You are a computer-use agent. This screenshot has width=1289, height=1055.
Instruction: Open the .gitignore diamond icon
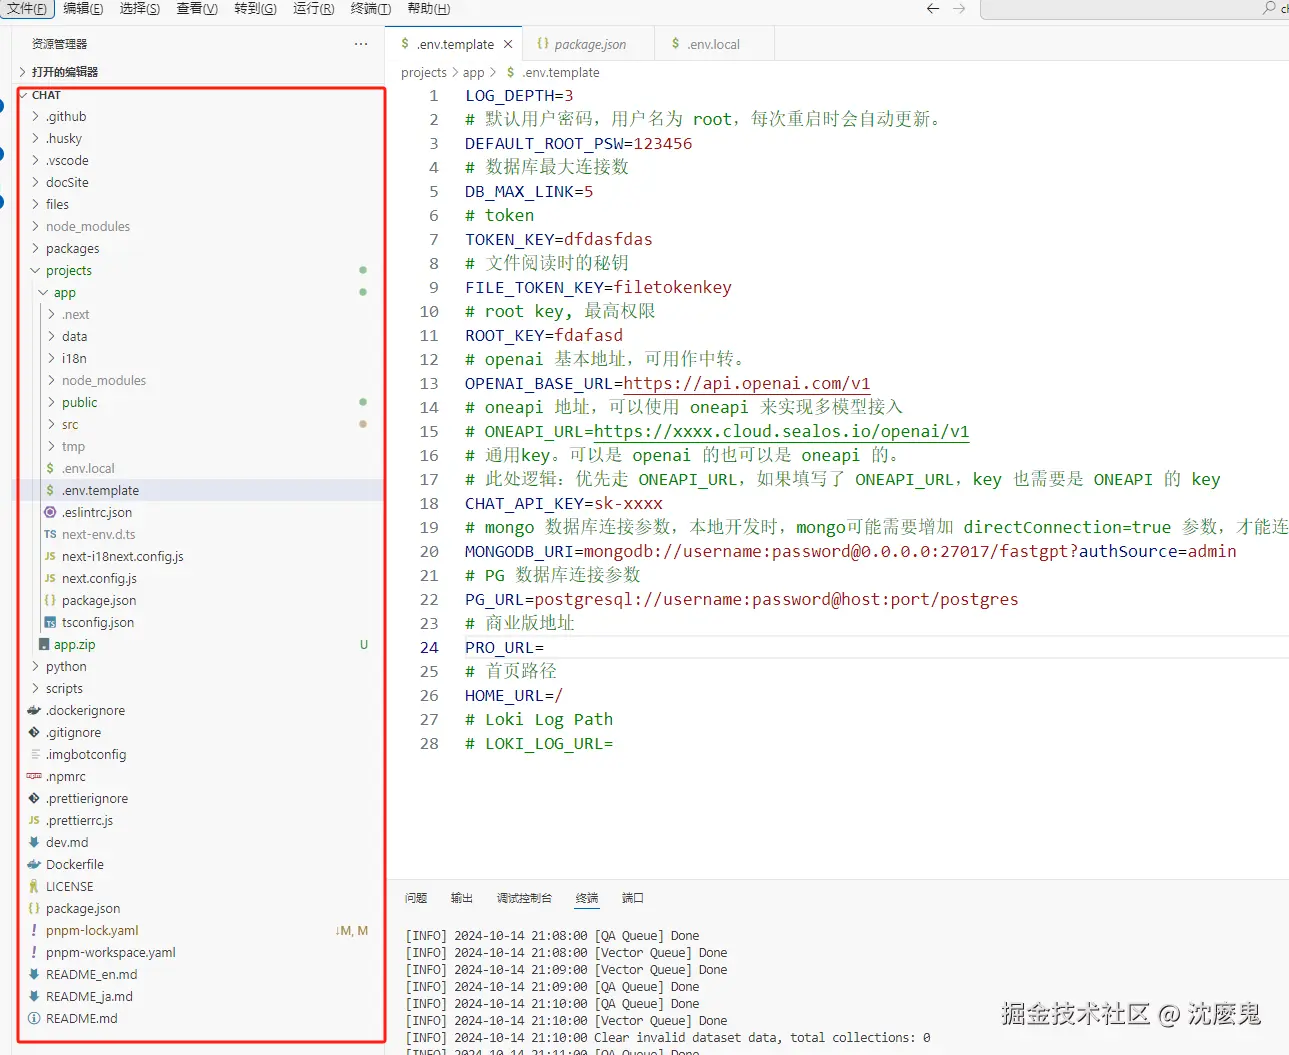[34, 732]
